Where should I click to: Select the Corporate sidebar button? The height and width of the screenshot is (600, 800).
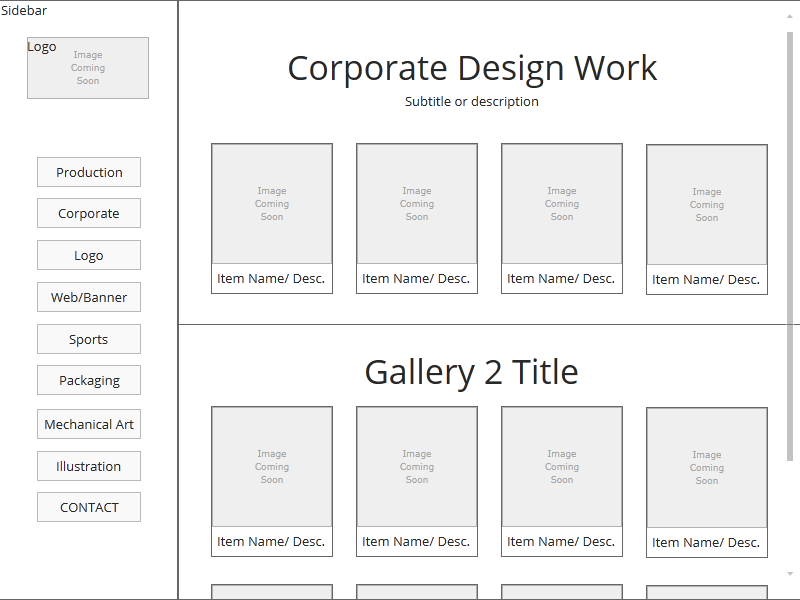click(89, 213)
